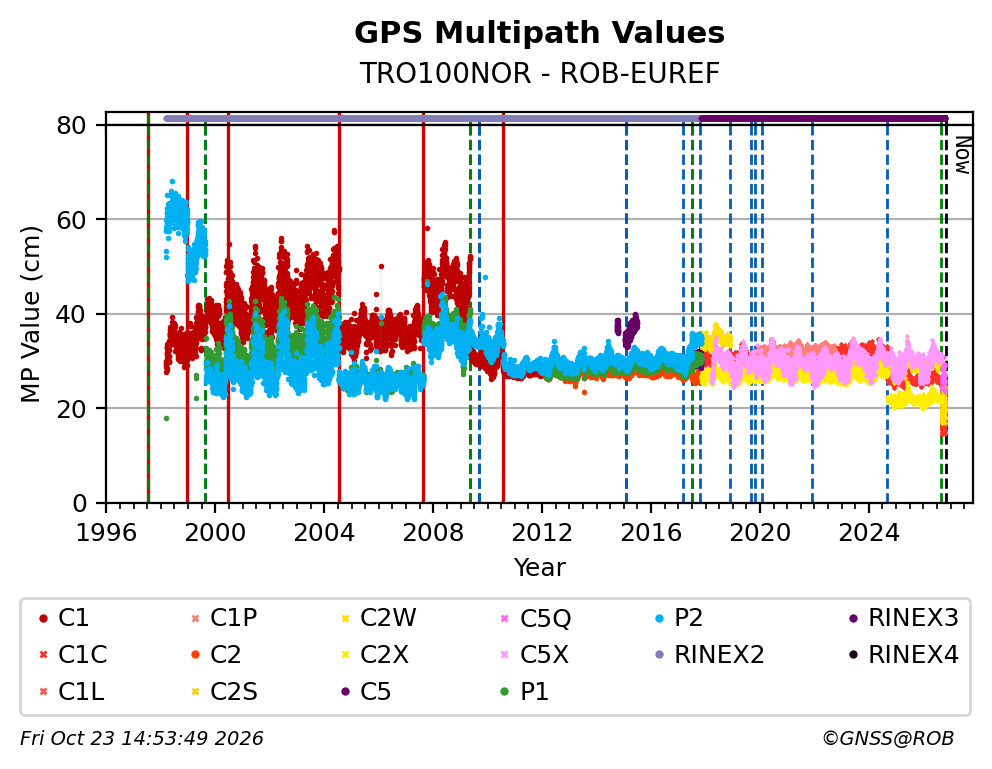Choose the RINEX2 legend entry

pyautogui.click(x=709, y=655)
